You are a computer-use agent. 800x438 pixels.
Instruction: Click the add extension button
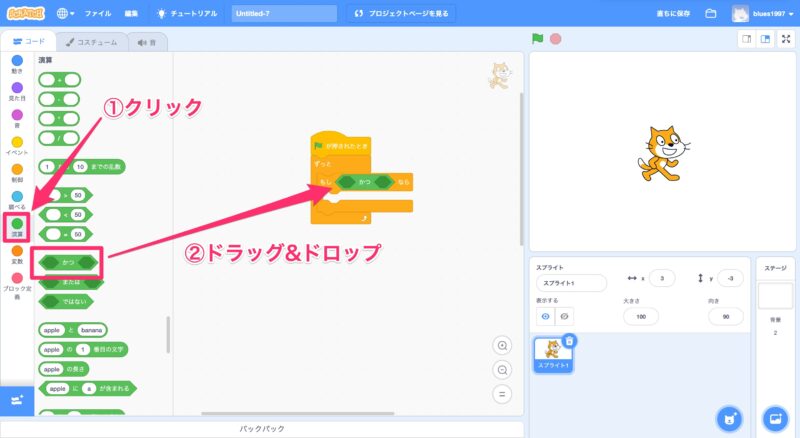pos(16,400)
